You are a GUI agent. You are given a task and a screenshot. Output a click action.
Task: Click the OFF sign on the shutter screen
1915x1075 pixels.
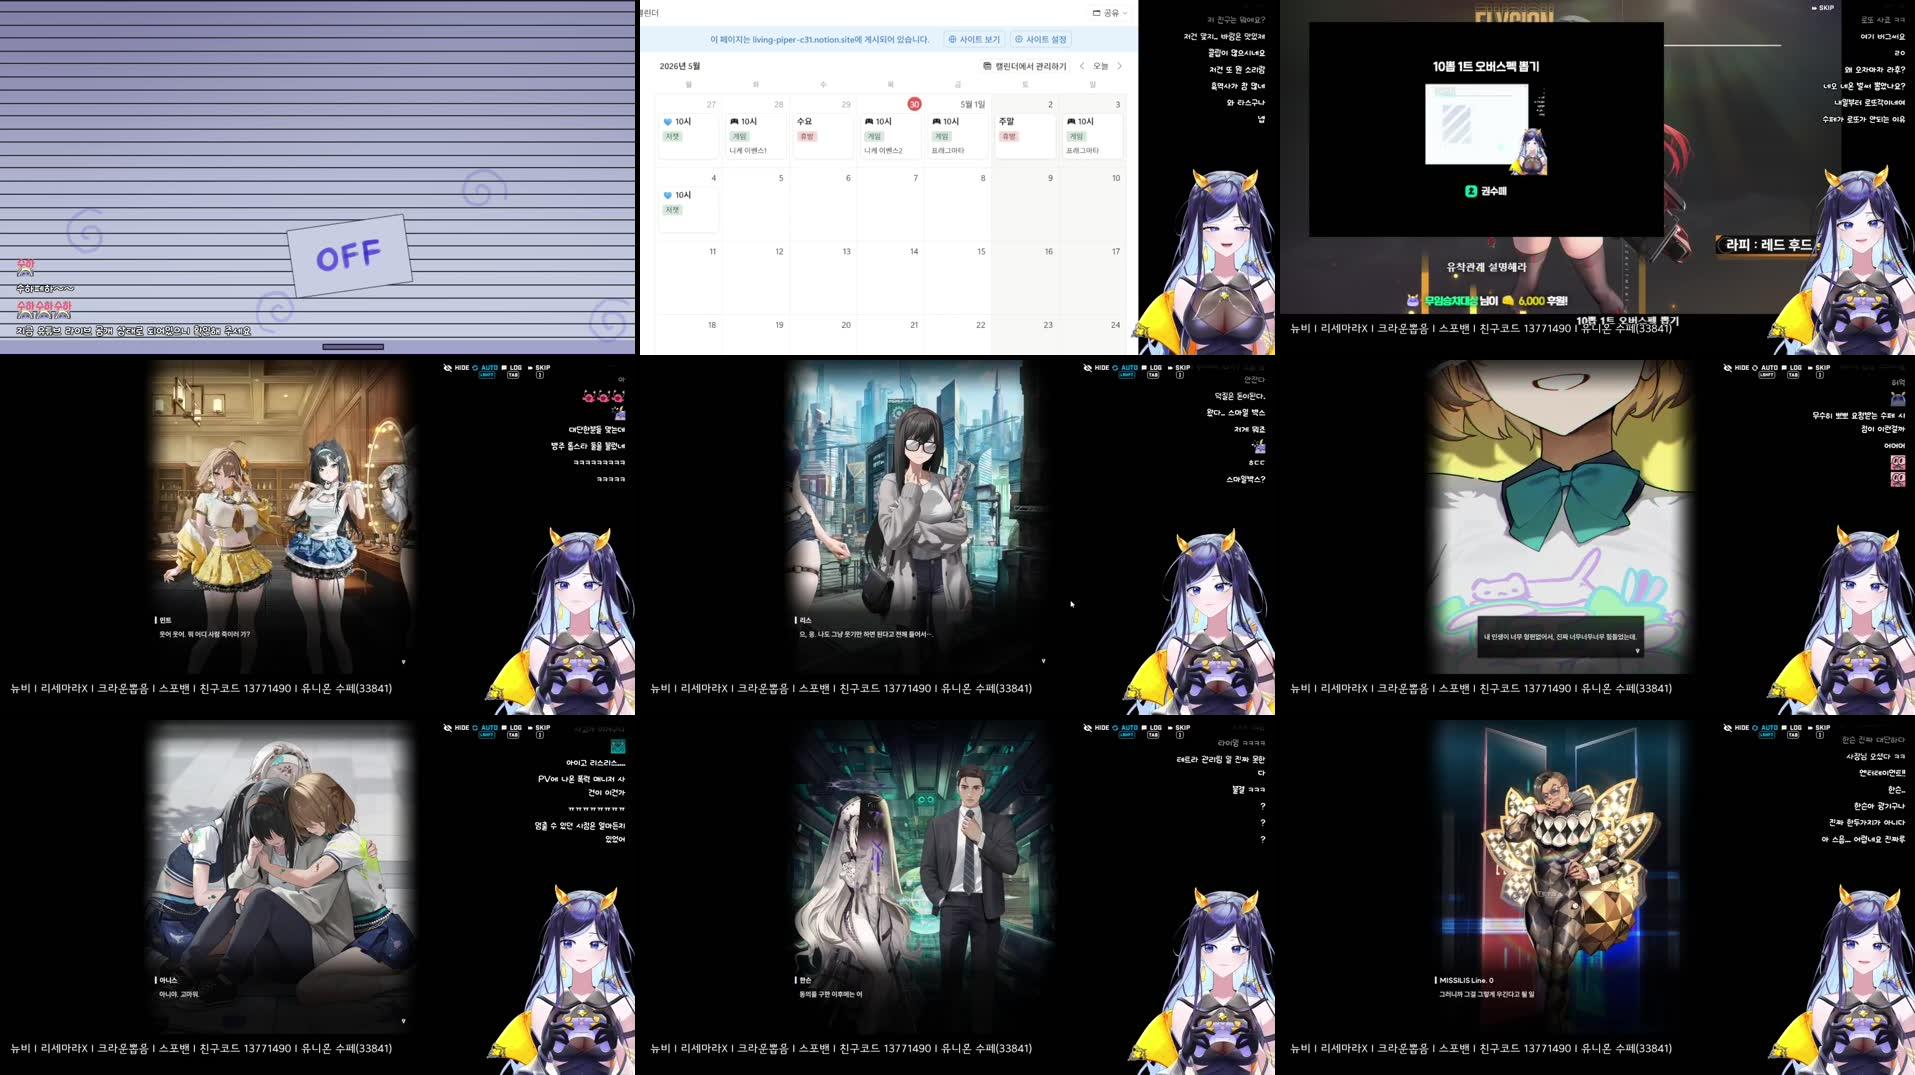point(349,256)
